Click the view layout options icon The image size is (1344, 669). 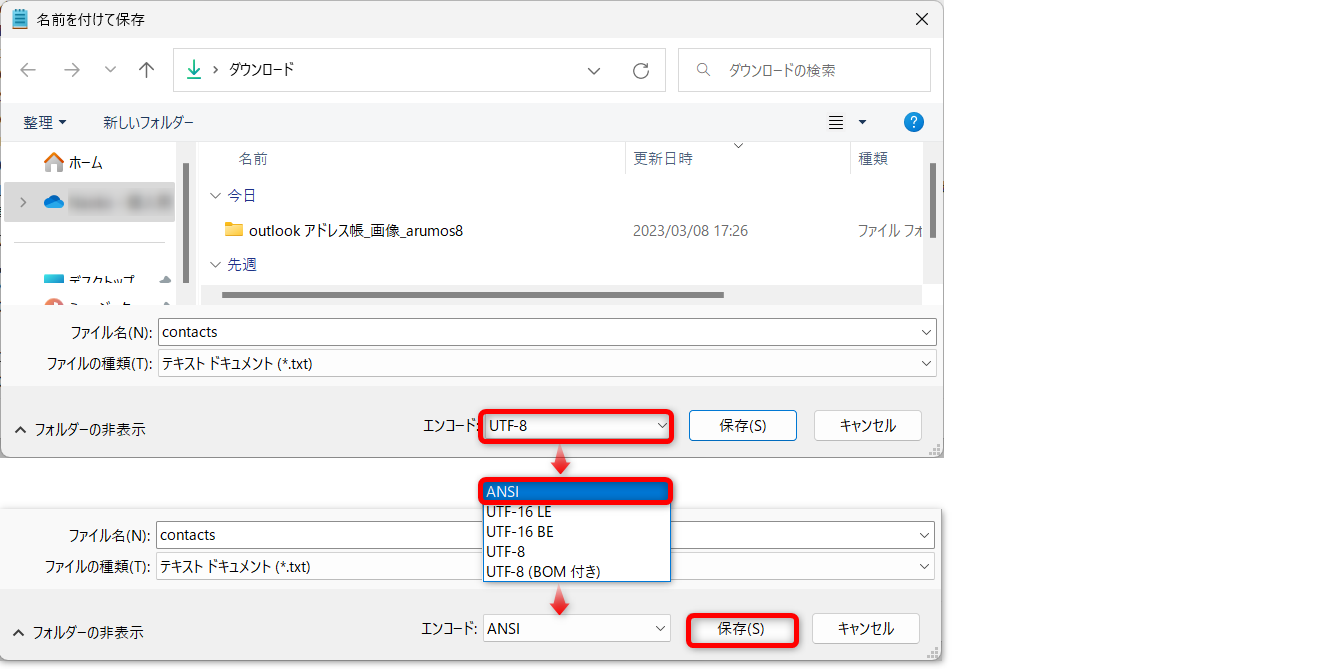(837, 122)
